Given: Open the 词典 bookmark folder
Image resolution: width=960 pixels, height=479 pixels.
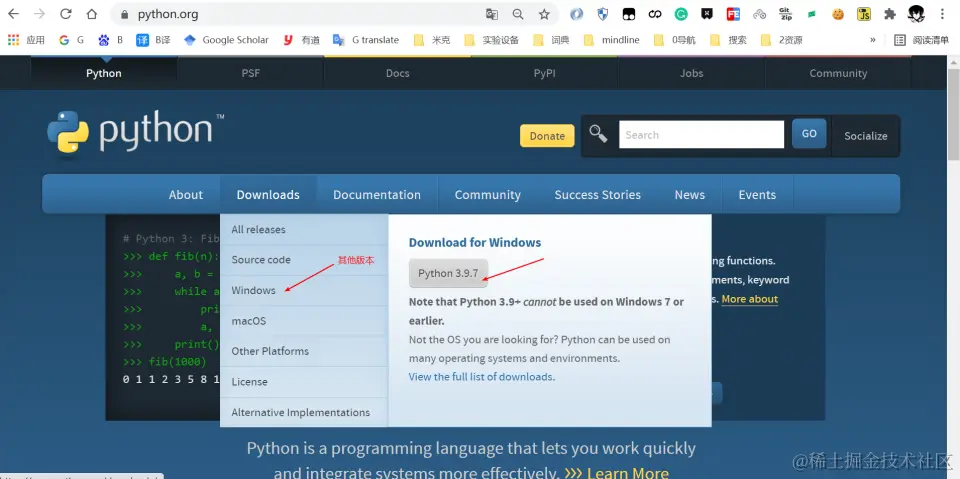Looking at the screenshot, I should tap(551, 40).
